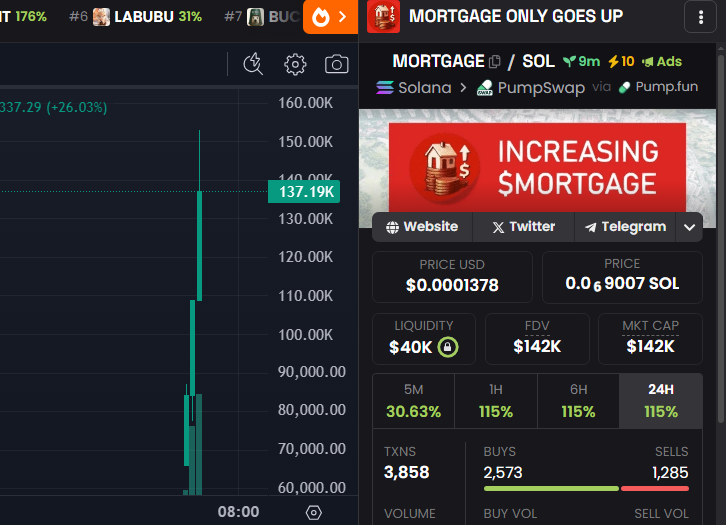Click the (+26.03%) chart change text
Screen dimensions: 726x525
click(76, 107)
